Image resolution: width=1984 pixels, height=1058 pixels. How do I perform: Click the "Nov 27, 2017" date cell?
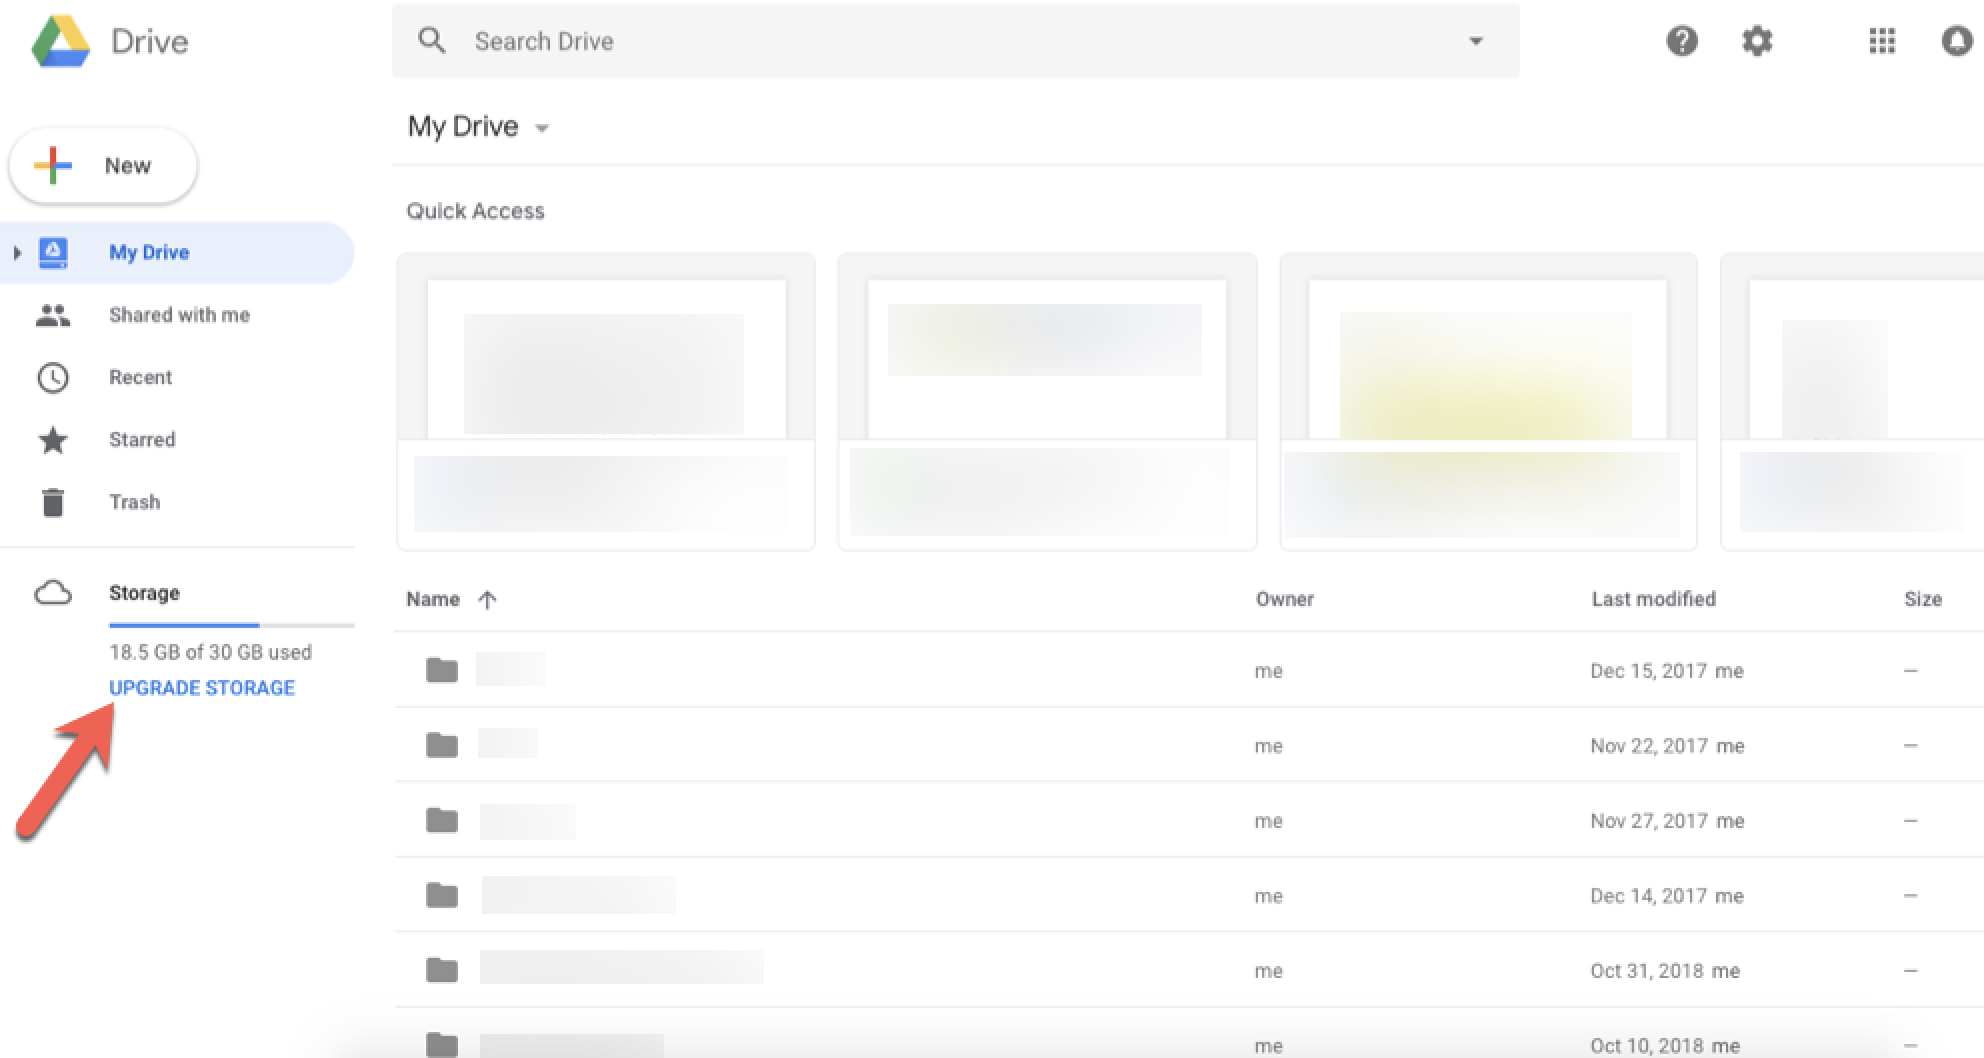point(1648,820)
